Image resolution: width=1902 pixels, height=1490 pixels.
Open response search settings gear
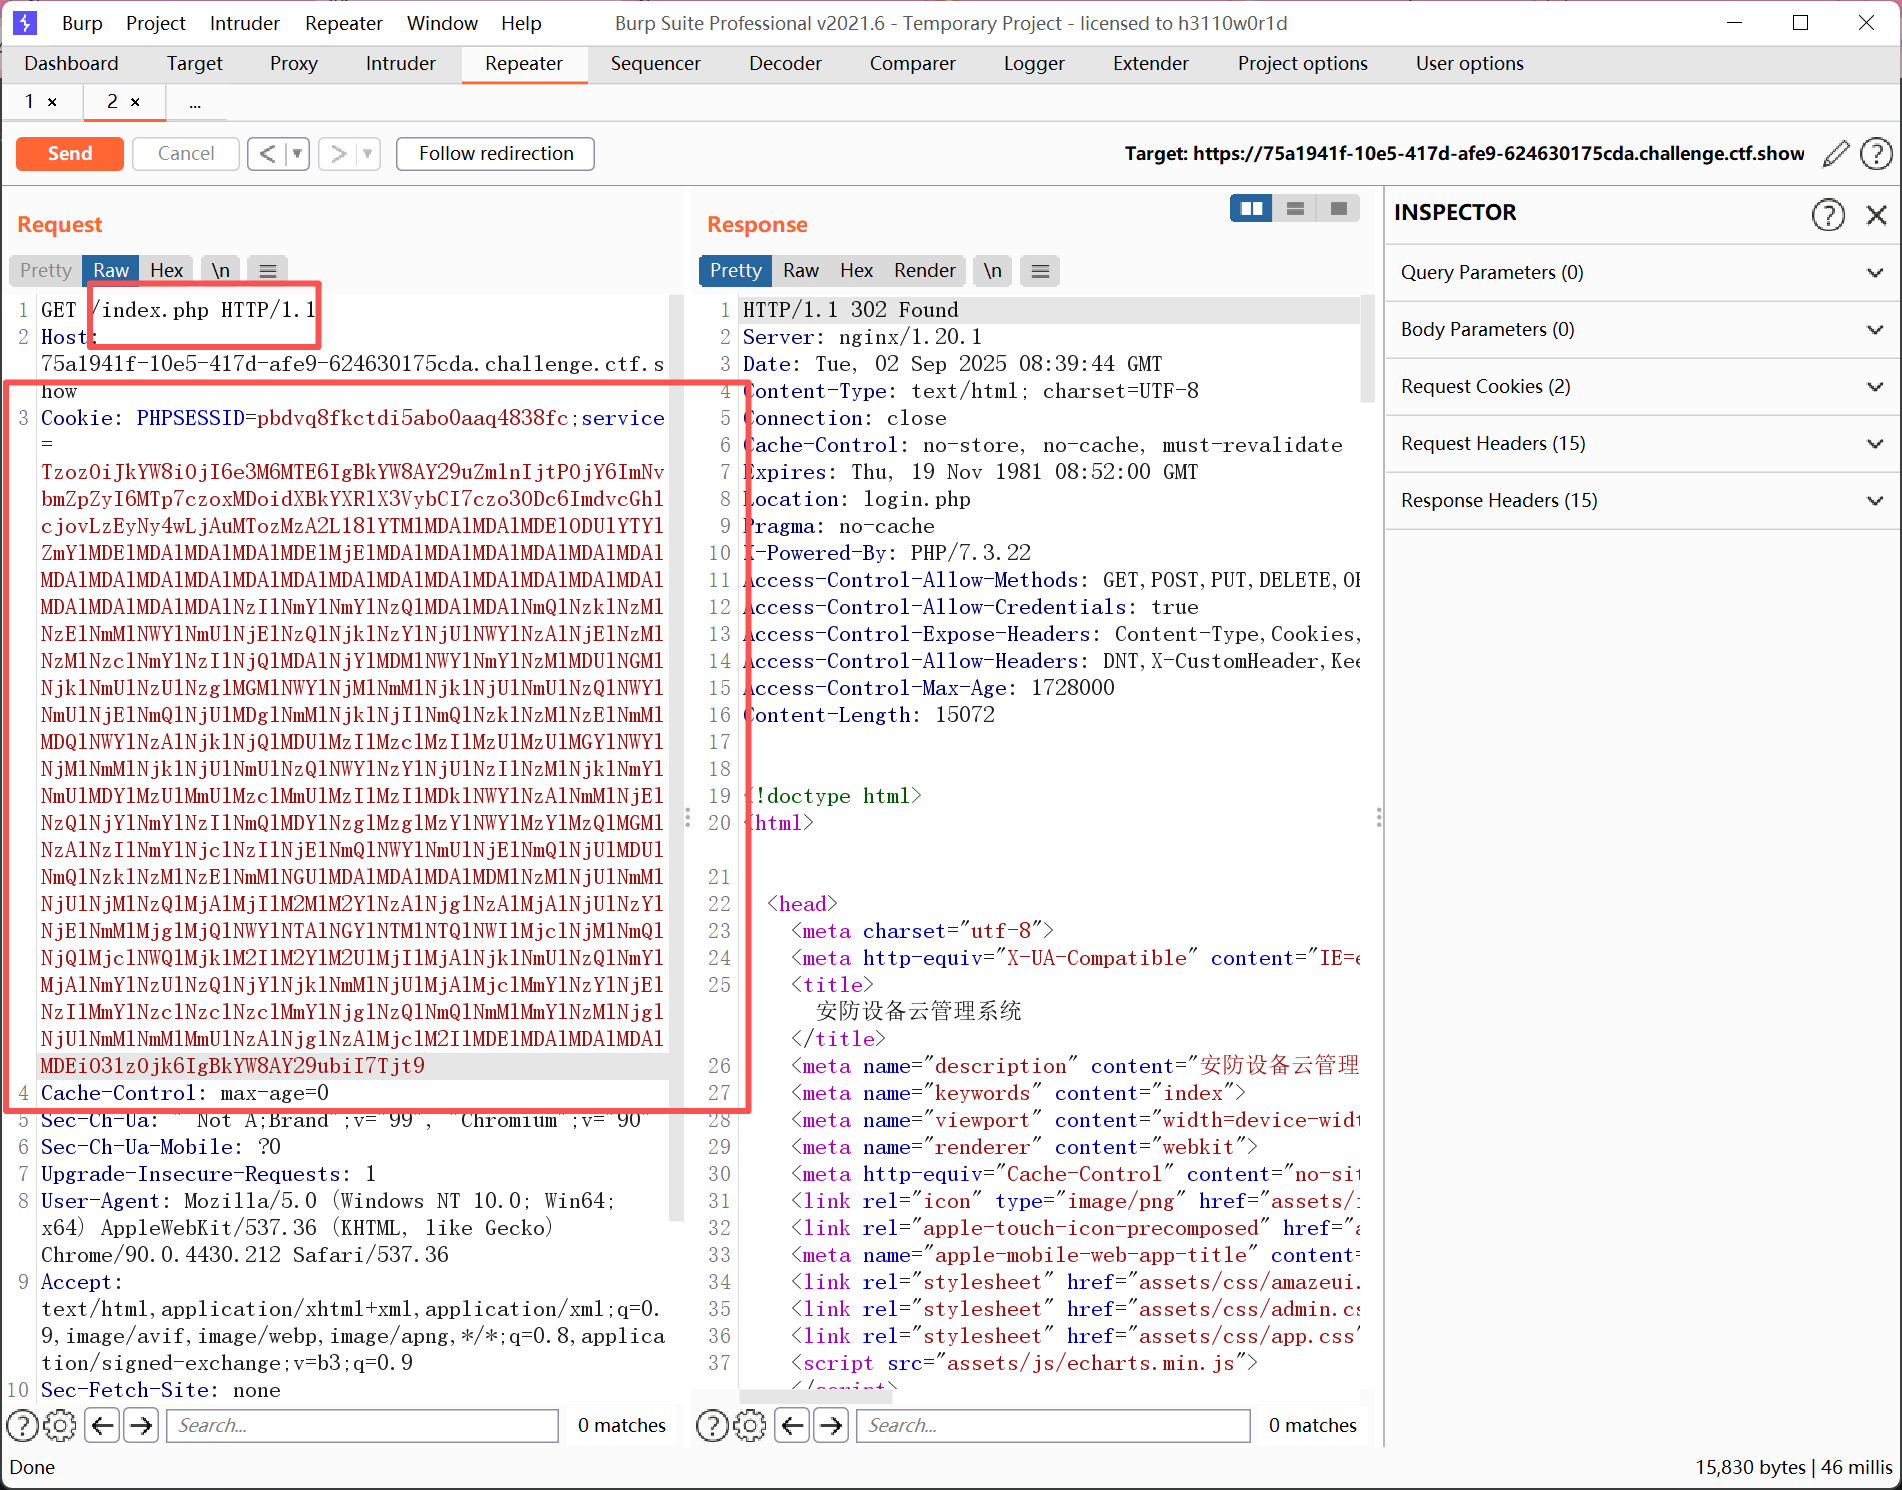tap(749, 1425)
